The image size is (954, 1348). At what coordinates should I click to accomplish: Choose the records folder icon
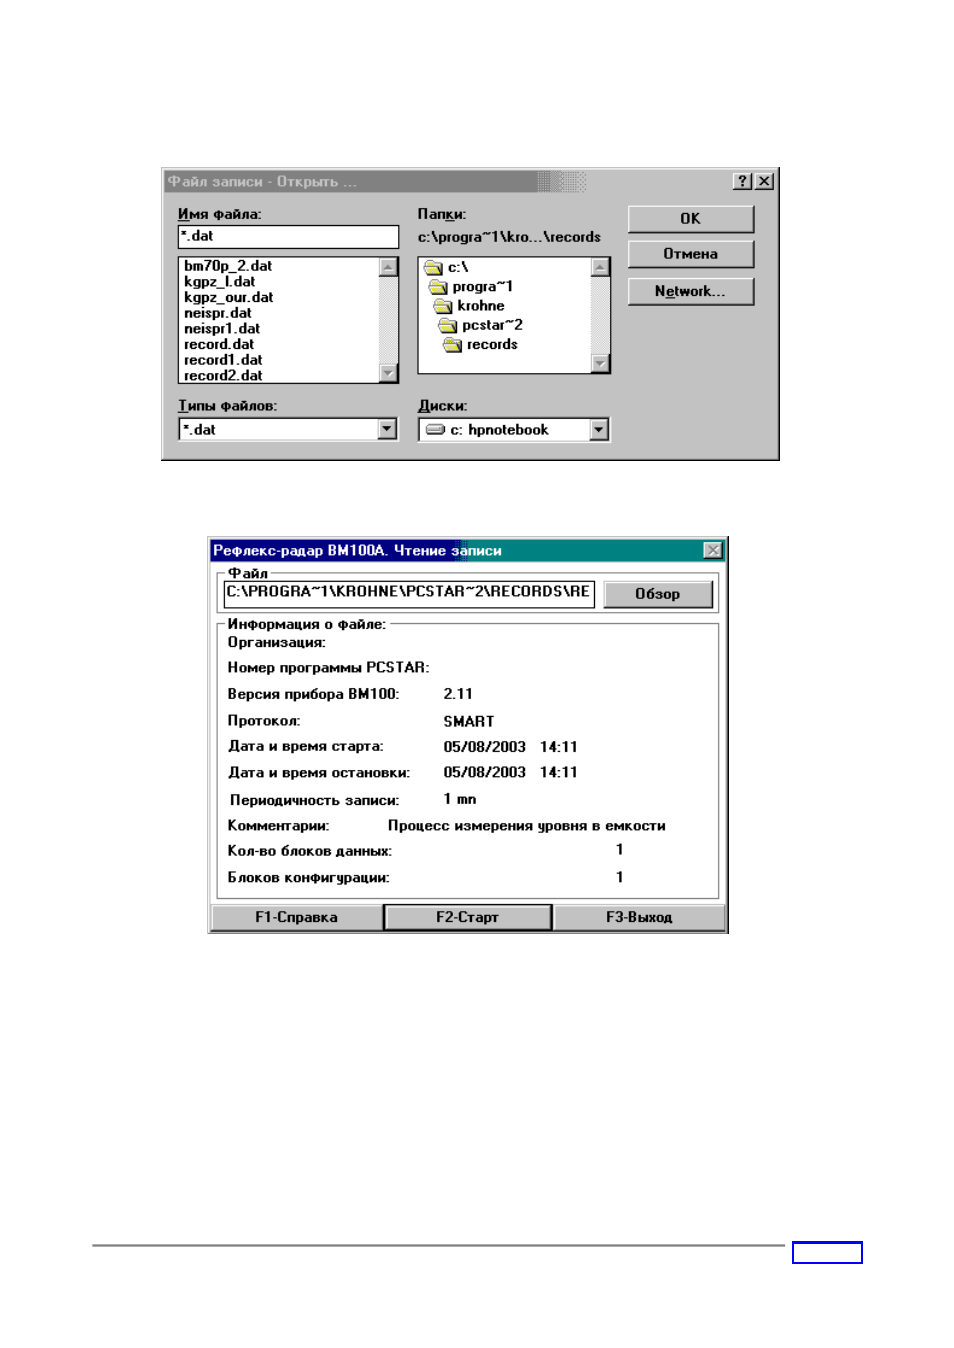click(453, 345)
